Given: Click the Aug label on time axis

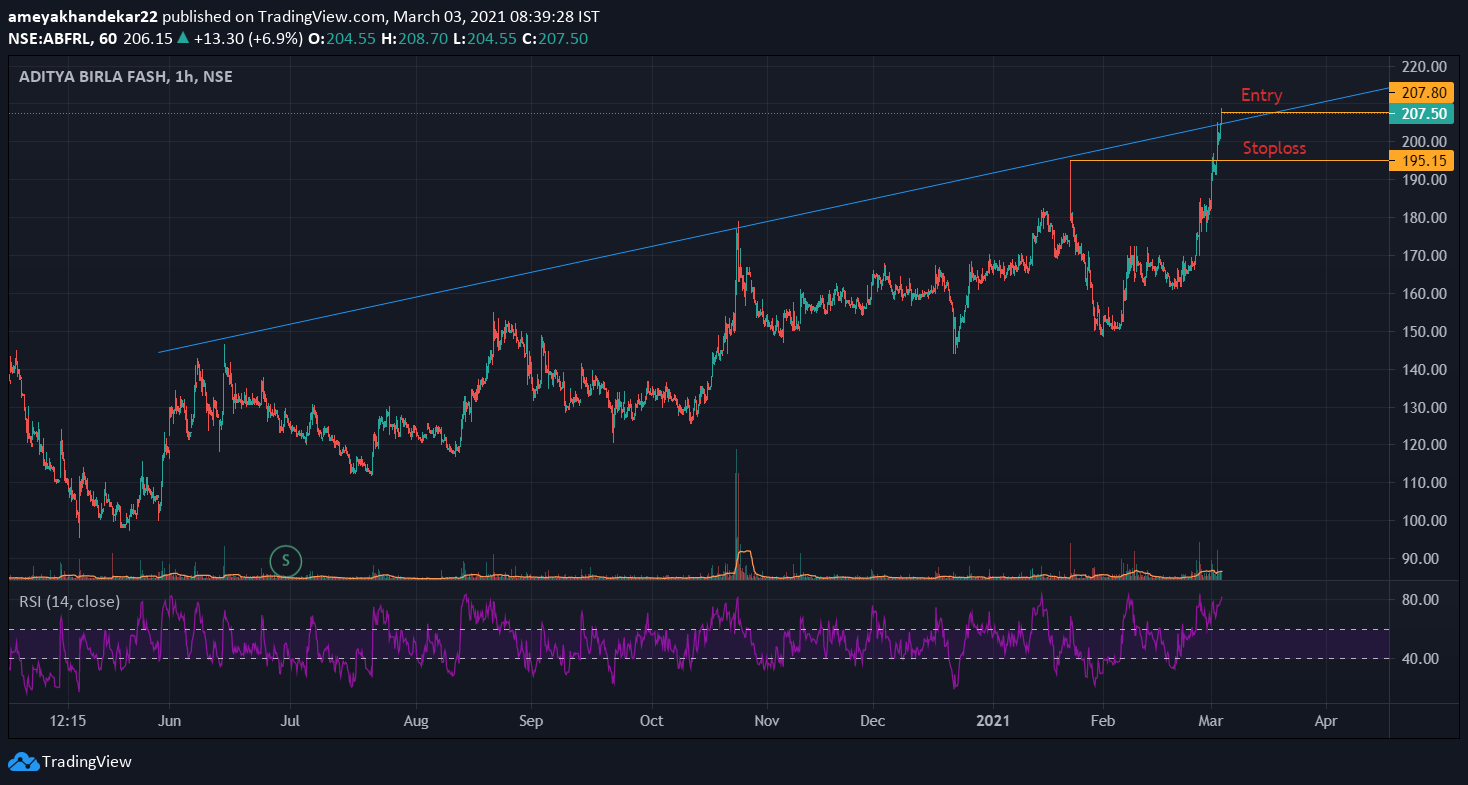Looking at the screenshot, I should tap(417, 720).
